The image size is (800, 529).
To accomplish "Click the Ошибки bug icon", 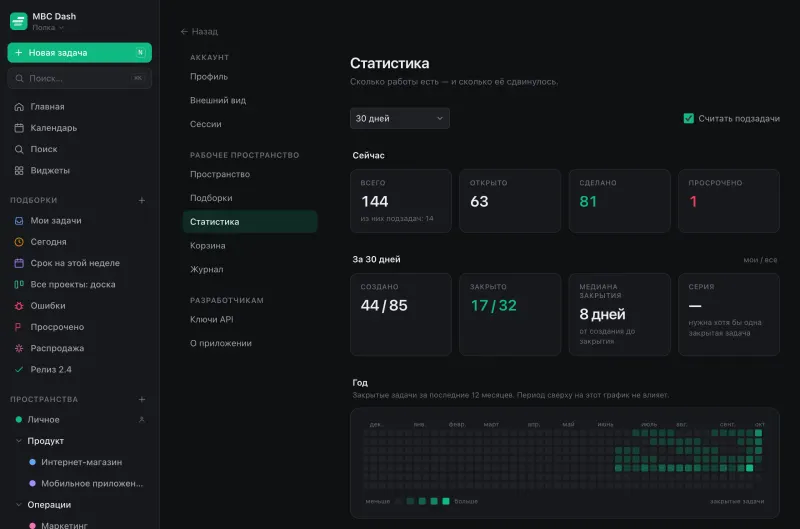I will pos(19,306).
